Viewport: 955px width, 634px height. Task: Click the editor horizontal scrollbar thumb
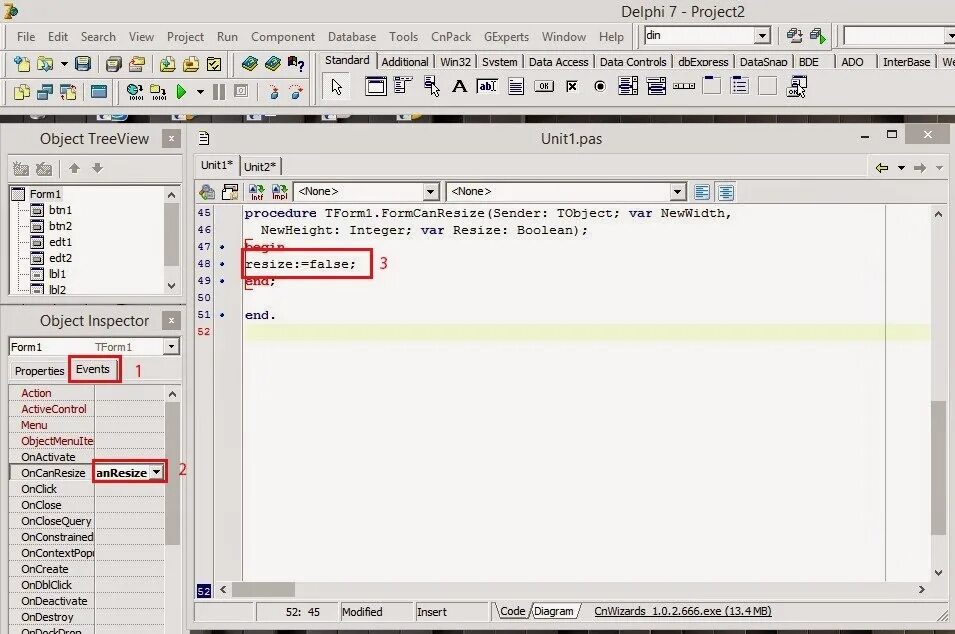point(263,590)
